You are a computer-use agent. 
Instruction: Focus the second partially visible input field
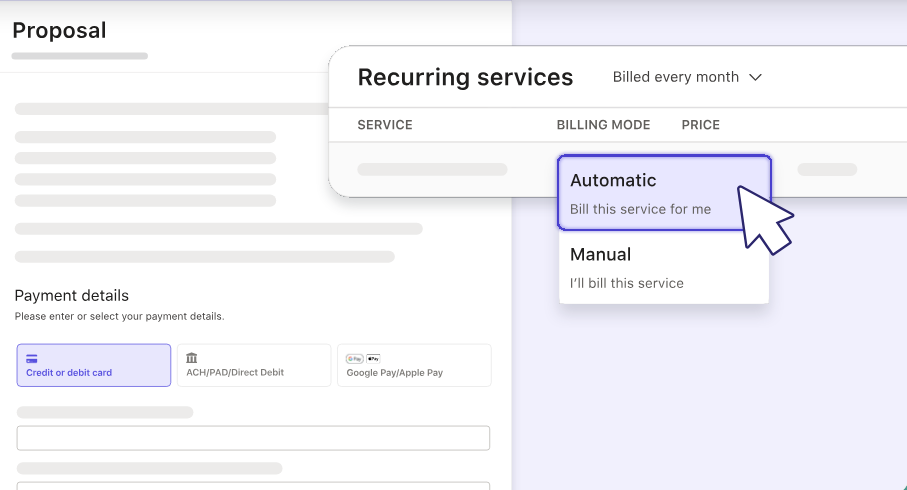[253, 485]
